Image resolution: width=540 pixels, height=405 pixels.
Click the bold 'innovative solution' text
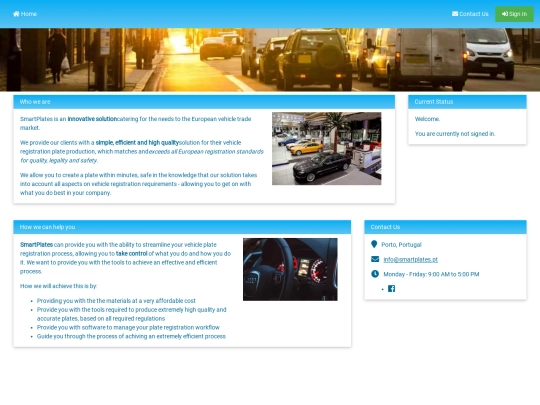(92, 119)
